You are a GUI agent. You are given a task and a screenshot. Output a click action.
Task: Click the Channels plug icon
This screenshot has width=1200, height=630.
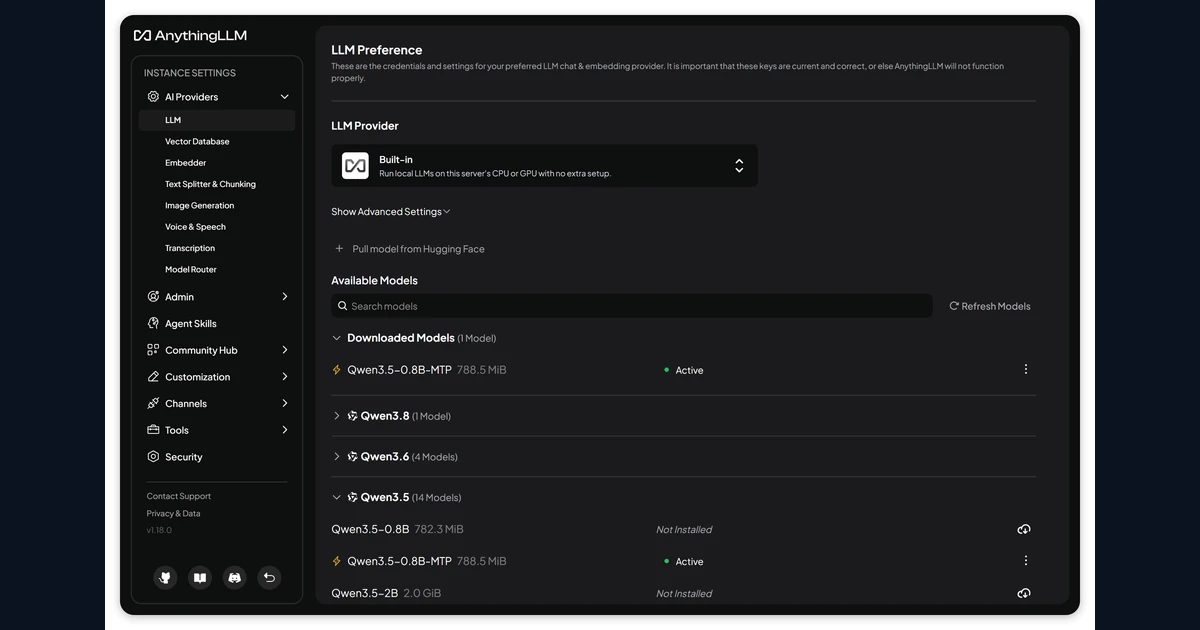click(153, 403)
